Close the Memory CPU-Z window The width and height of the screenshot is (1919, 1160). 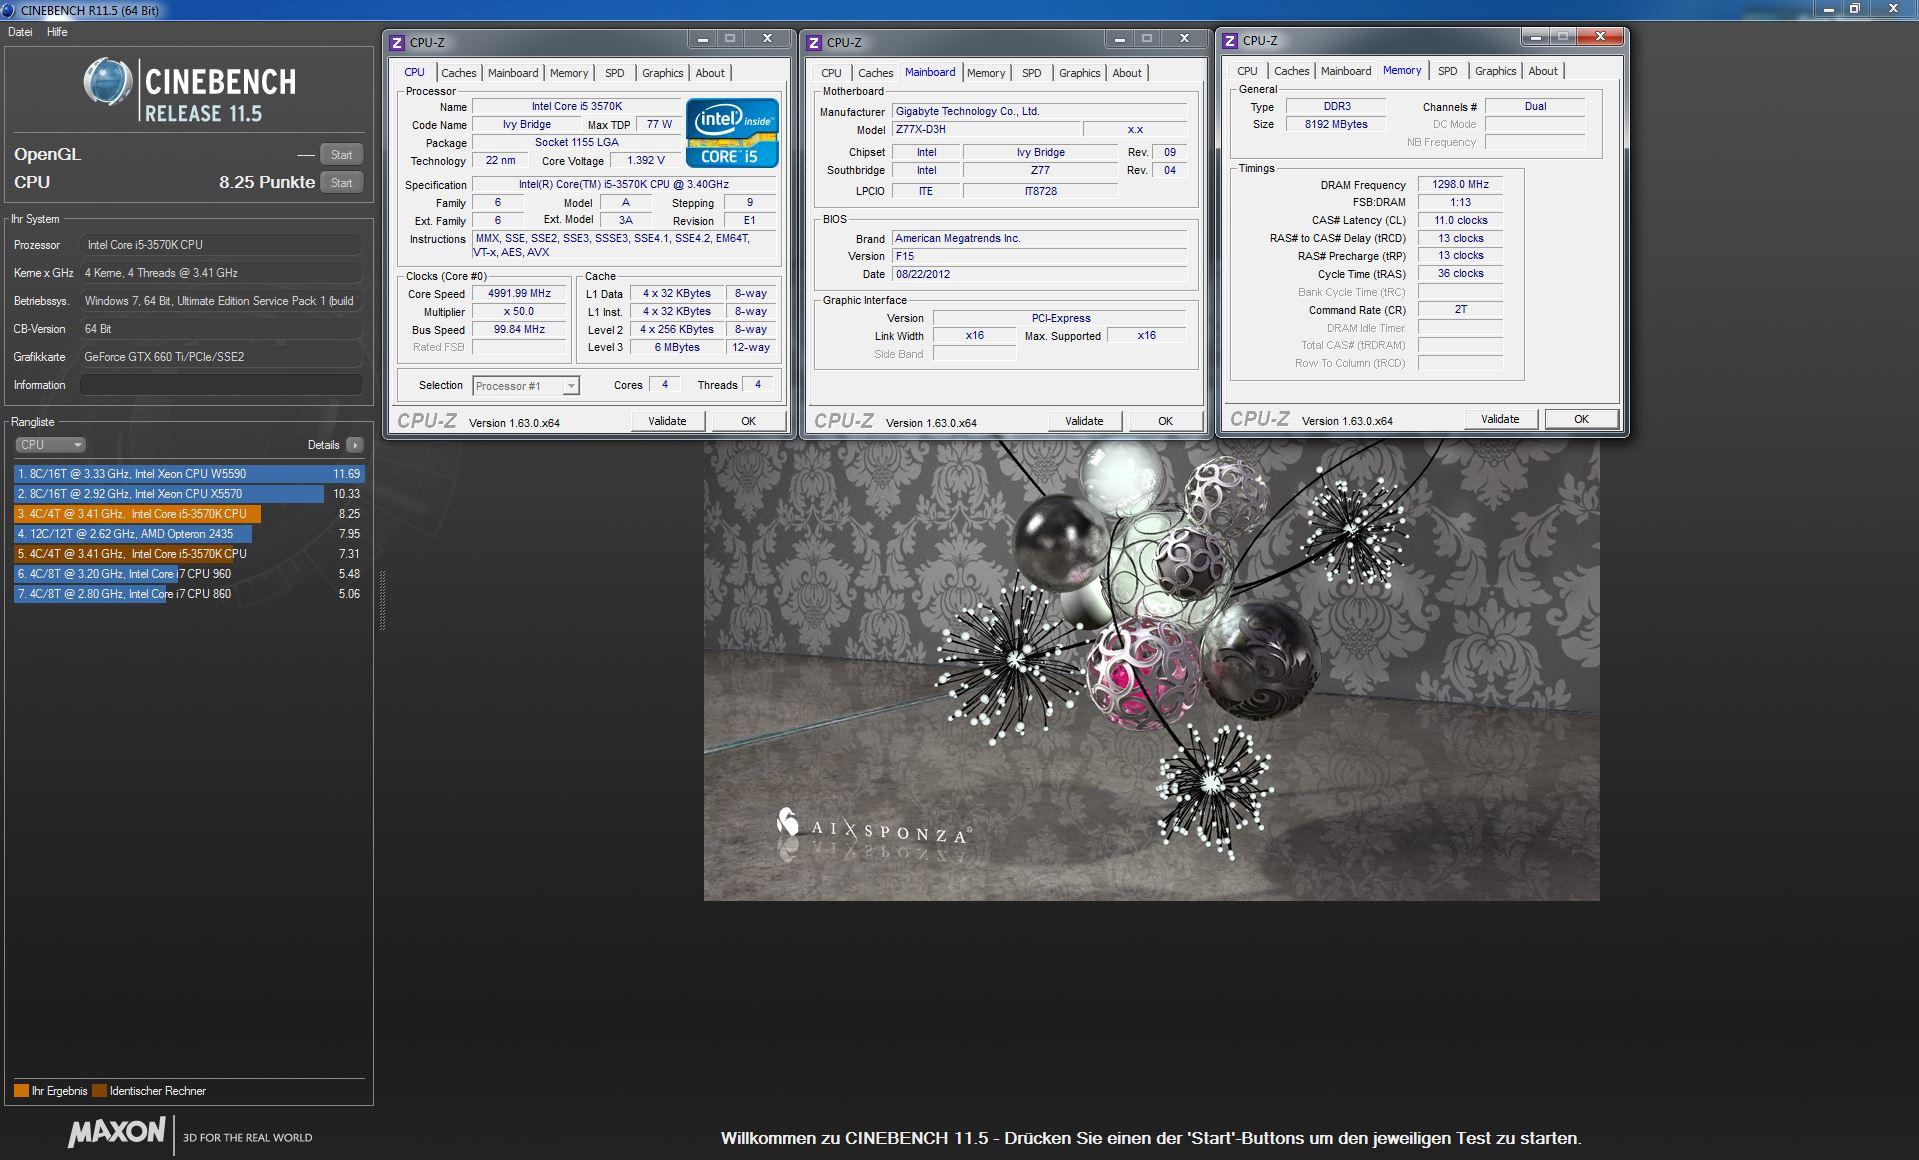(1600, 37)
